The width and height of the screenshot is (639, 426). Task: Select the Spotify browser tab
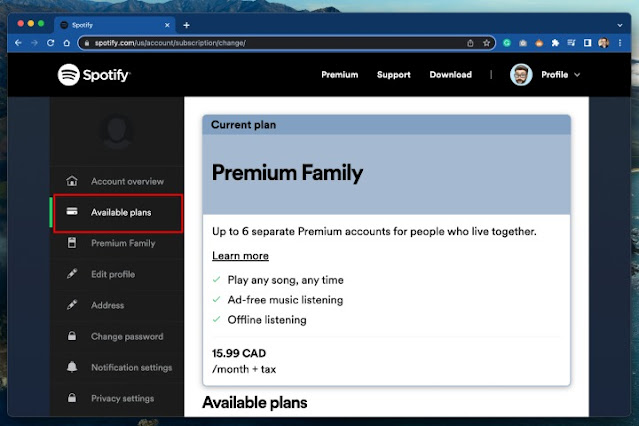click(115, 25)
